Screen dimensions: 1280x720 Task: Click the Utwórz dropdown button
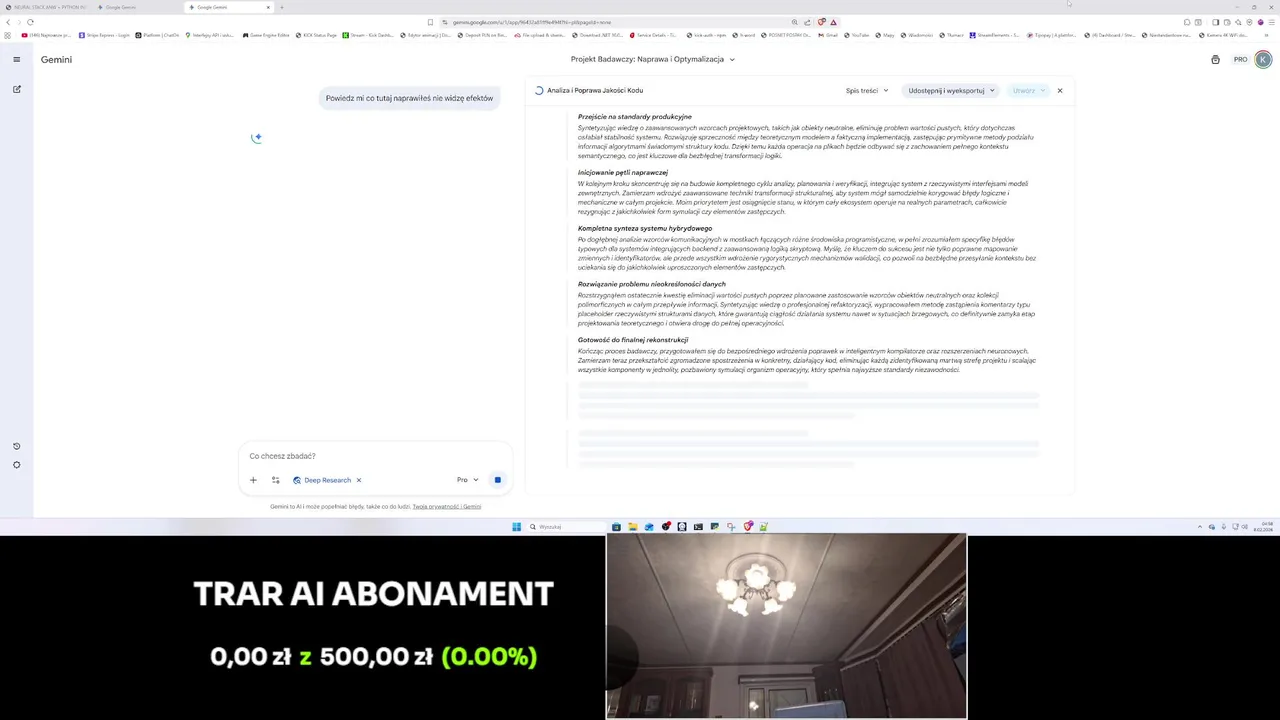(x=1028, y=91)
